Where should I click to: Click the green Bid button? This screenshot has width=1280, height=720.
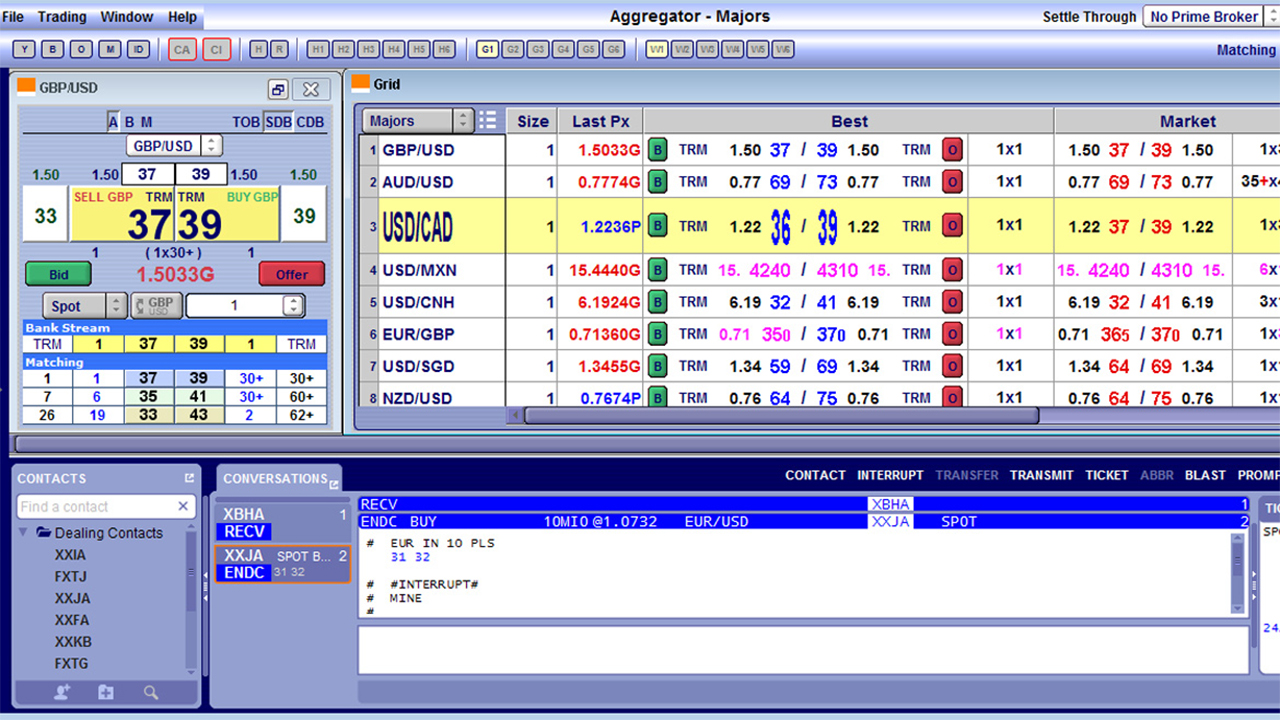(58, 274)
